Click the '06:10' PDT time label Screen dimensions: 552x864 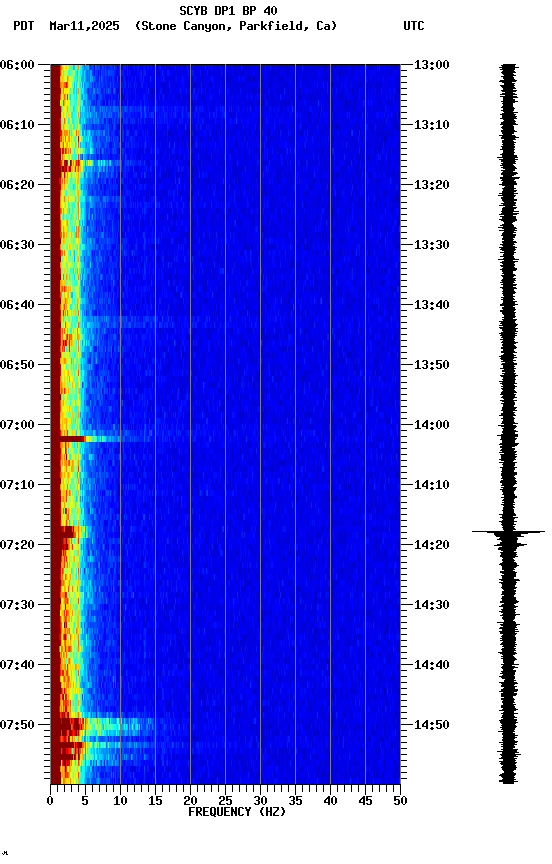(17, 125)
